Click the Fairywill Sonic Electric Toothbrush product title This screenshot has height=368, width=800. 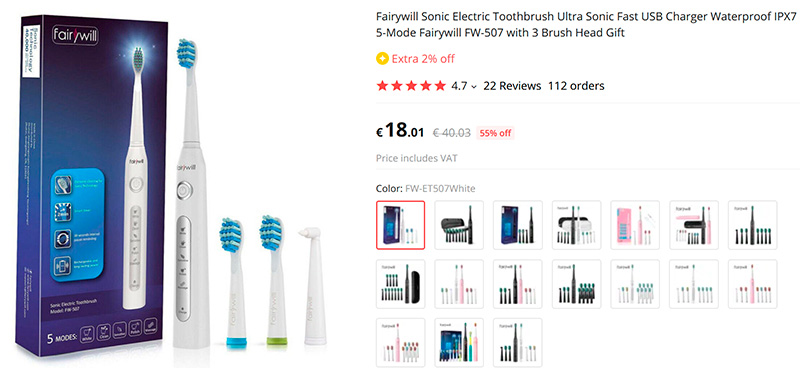pos(586,25)
